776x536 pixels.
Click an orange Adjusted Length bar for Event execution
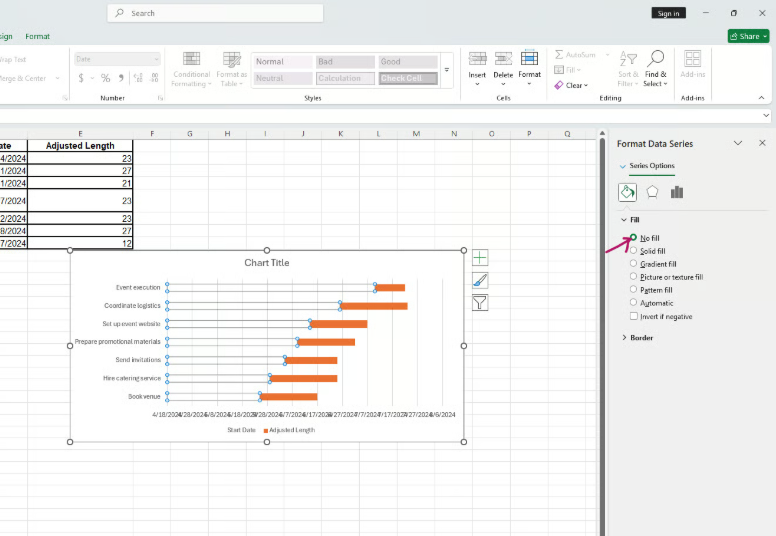(390, 288)
